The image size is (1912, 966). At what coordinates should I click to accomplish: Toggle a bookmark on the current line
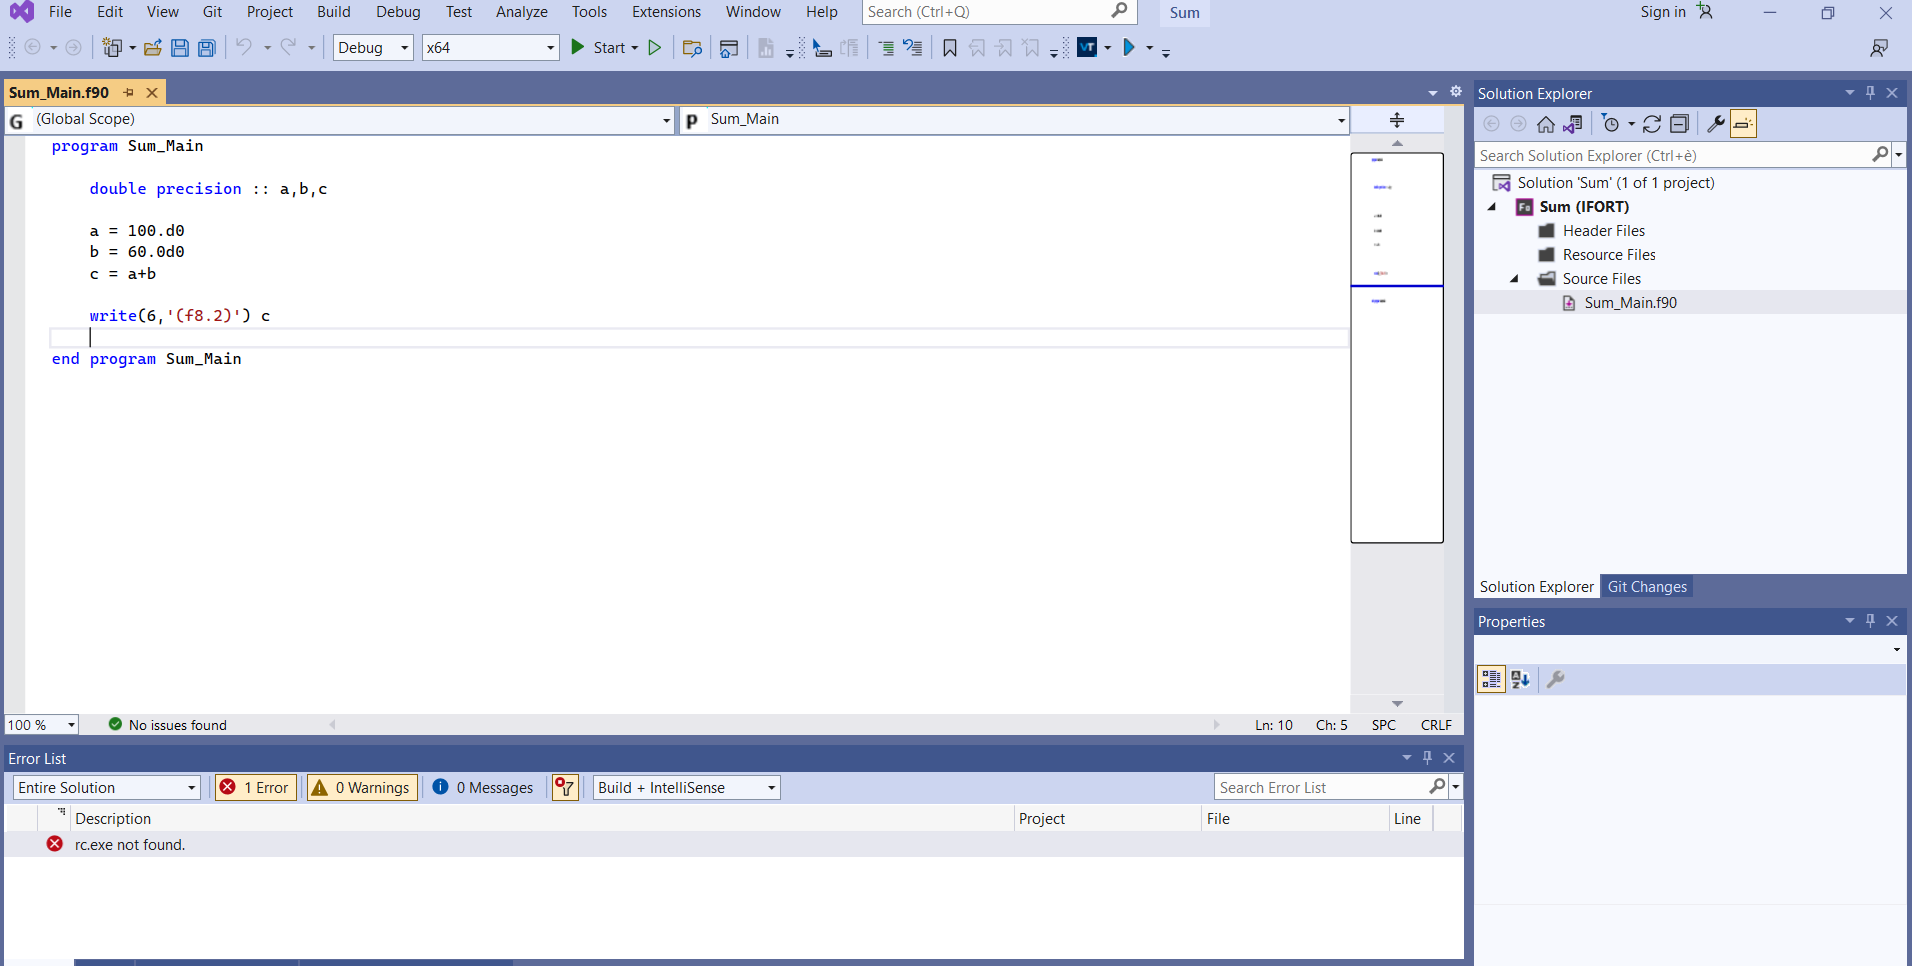(x=950, y=48)
